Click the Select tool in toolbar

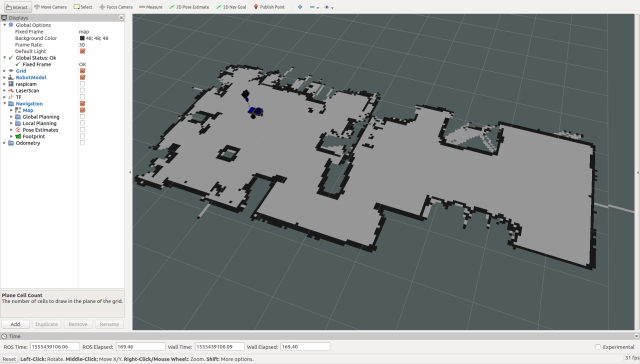[83, 7]
